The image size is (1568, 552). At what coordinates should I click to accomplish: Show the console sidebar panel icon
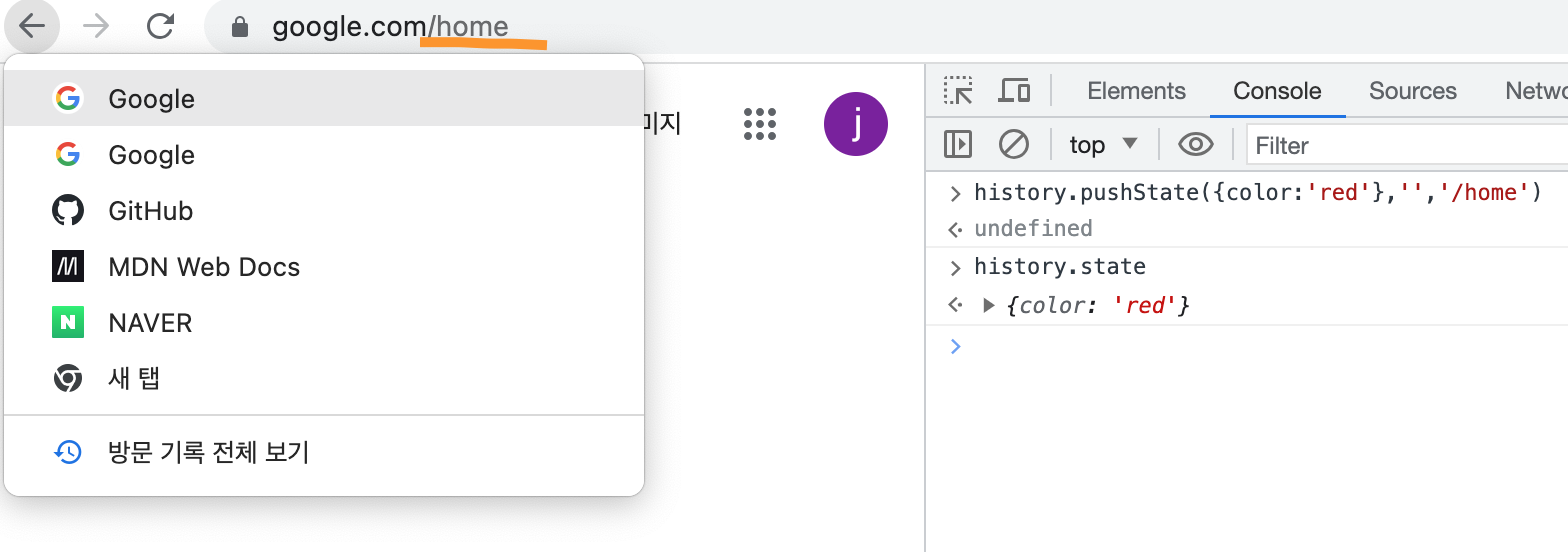[x=958, y=145]
